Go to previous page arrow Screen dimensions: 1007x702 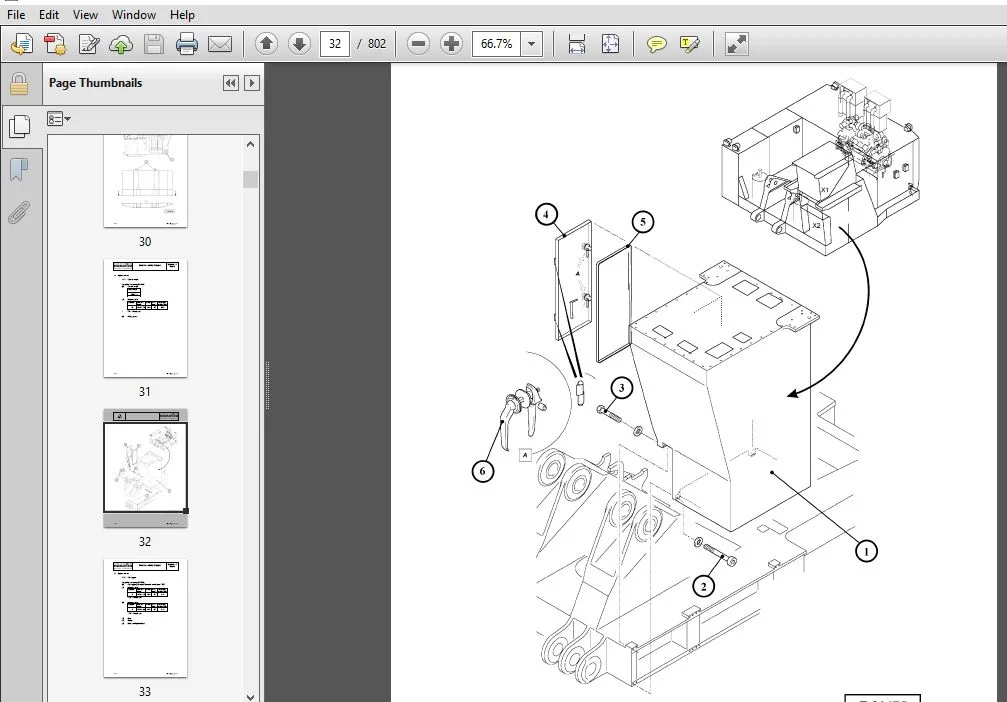266,44
